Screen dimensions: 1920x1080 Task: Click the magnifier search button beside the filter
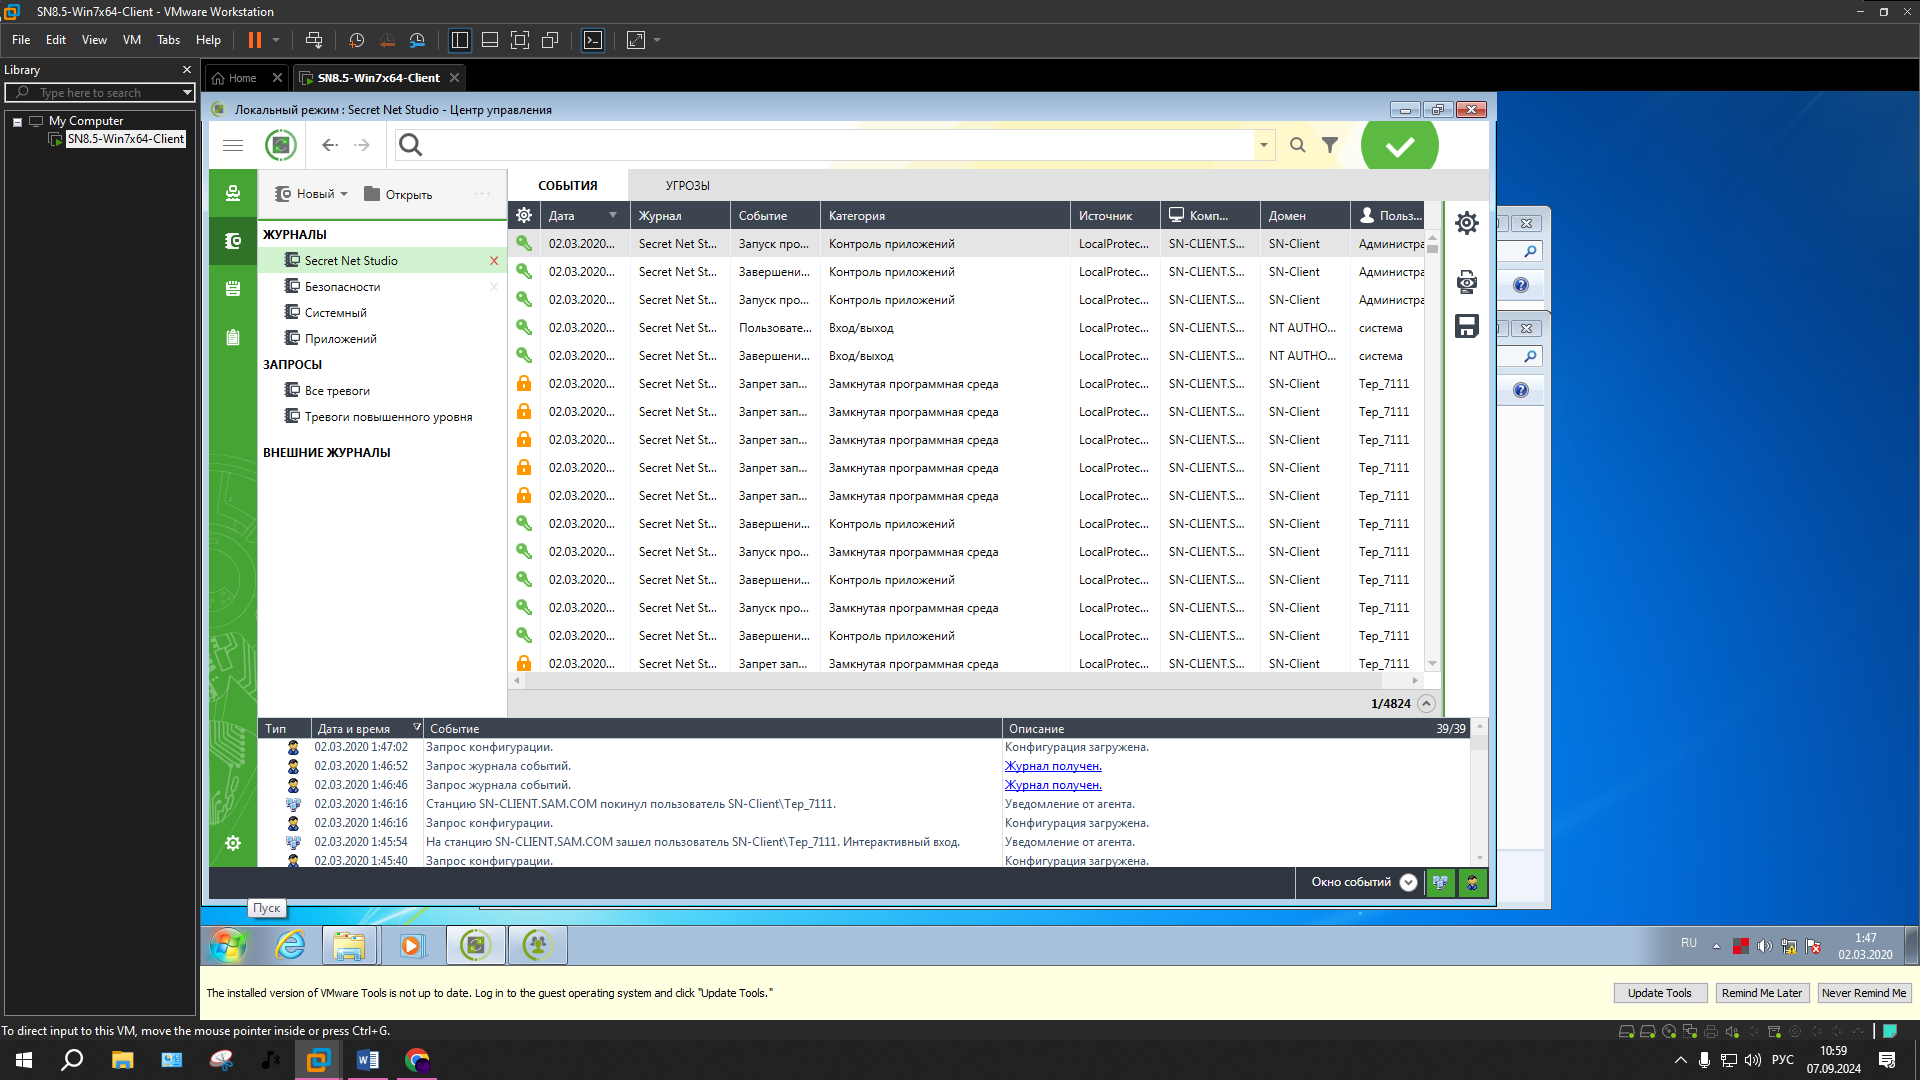(1298, 145)
